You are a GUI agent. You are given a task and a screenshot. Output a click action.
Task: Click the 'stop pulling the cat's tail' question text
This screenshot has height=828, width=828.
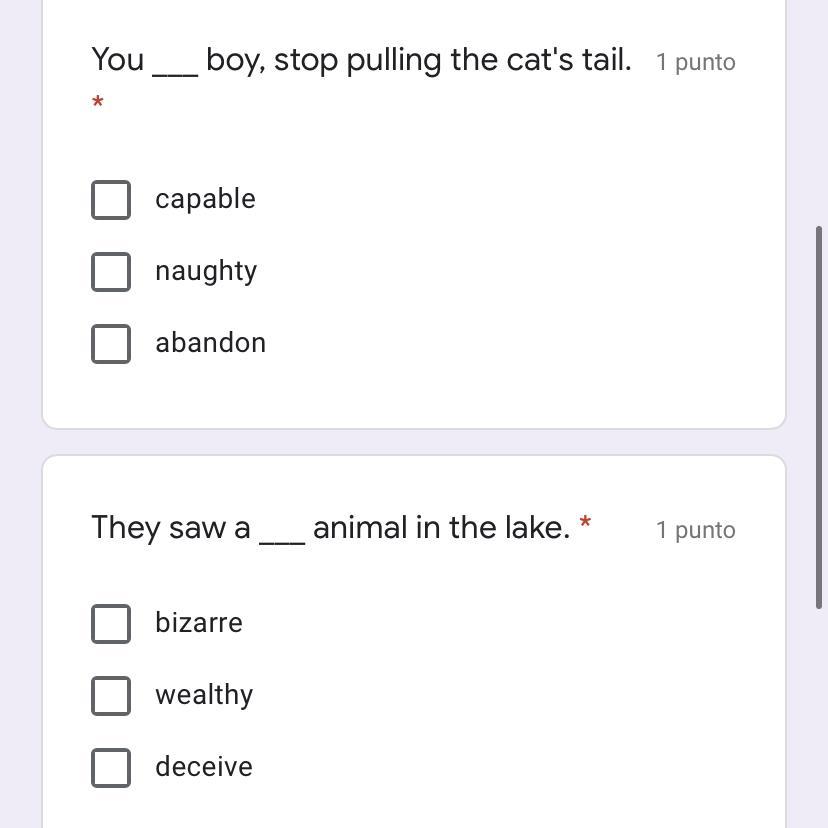coord(452,60)
